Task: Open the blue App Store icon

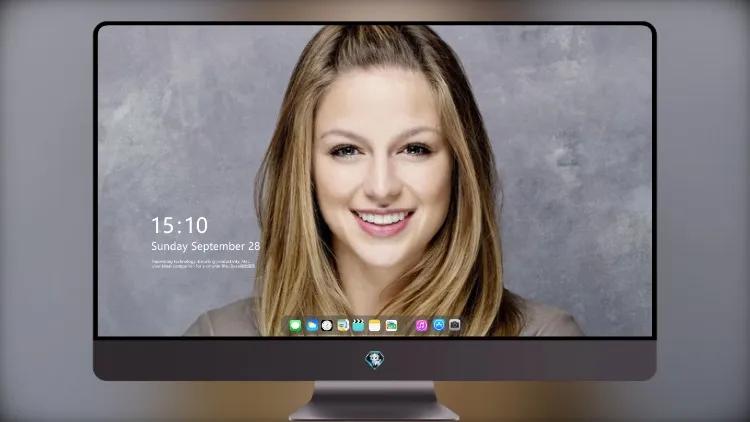Action: (x=439, y=325)
